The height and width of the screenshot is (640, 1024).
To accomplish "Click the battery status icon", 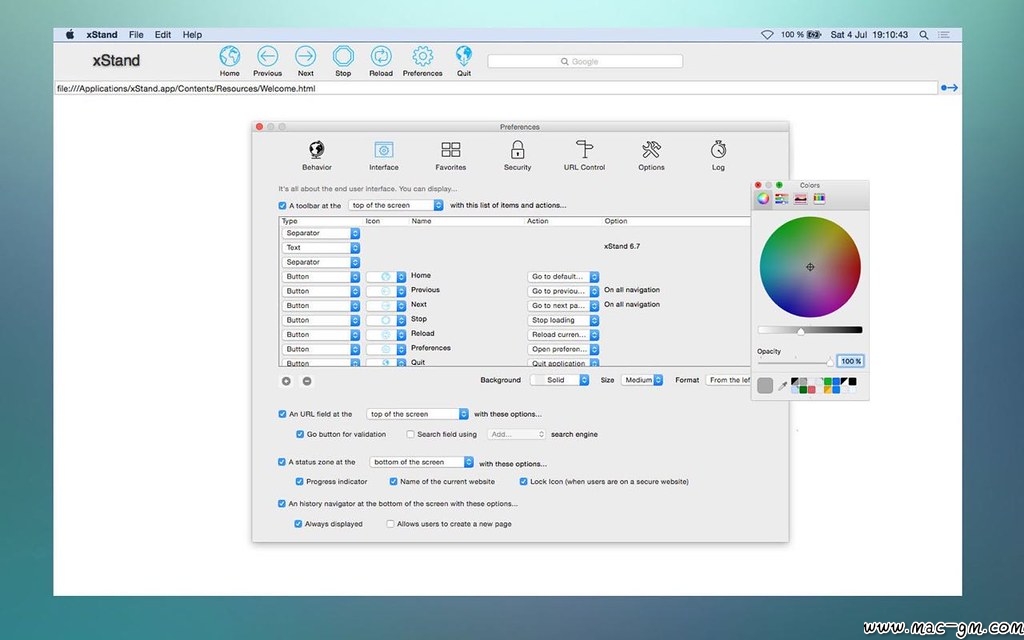I will [814, 35].
